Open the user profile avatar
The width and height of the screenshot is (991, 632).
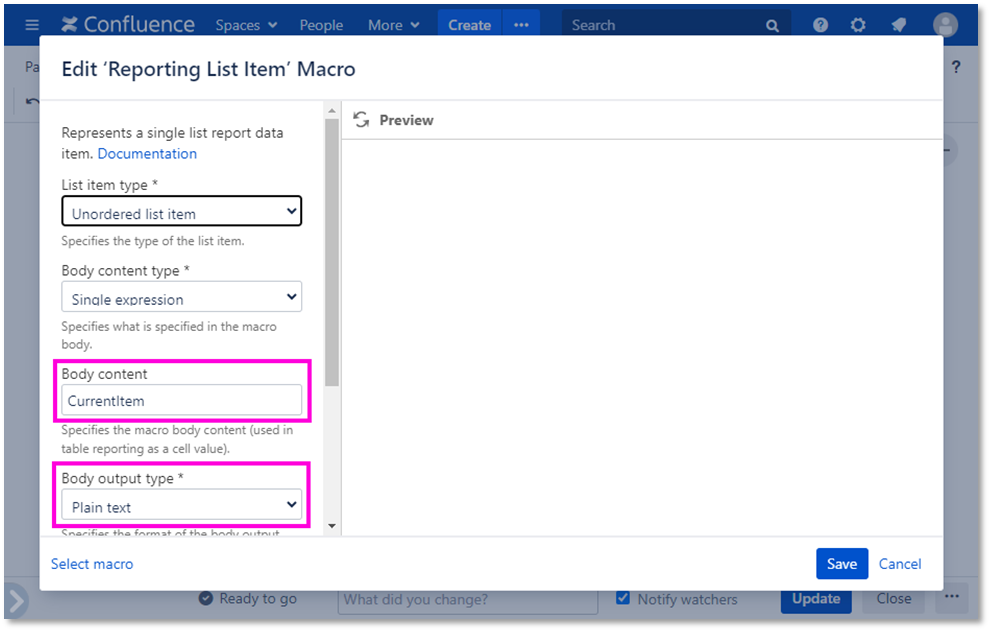coord(945,25)
